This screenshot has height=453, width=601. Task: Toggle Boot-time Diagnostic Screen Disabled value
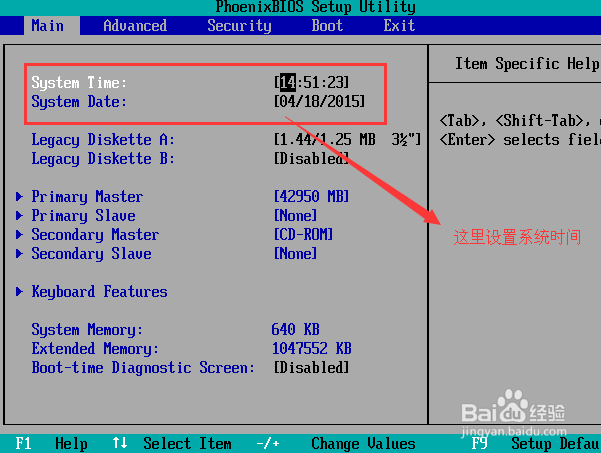(x=311, y=368)
